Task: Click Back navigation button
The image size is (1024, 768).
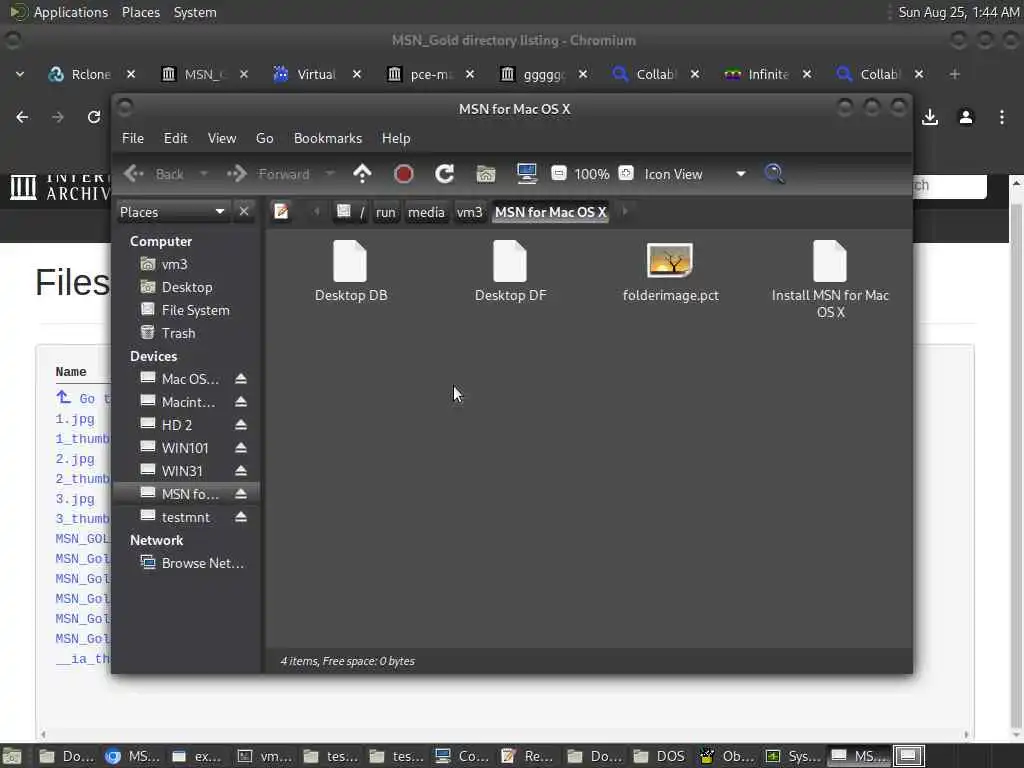Action: (x=155, y=174)
